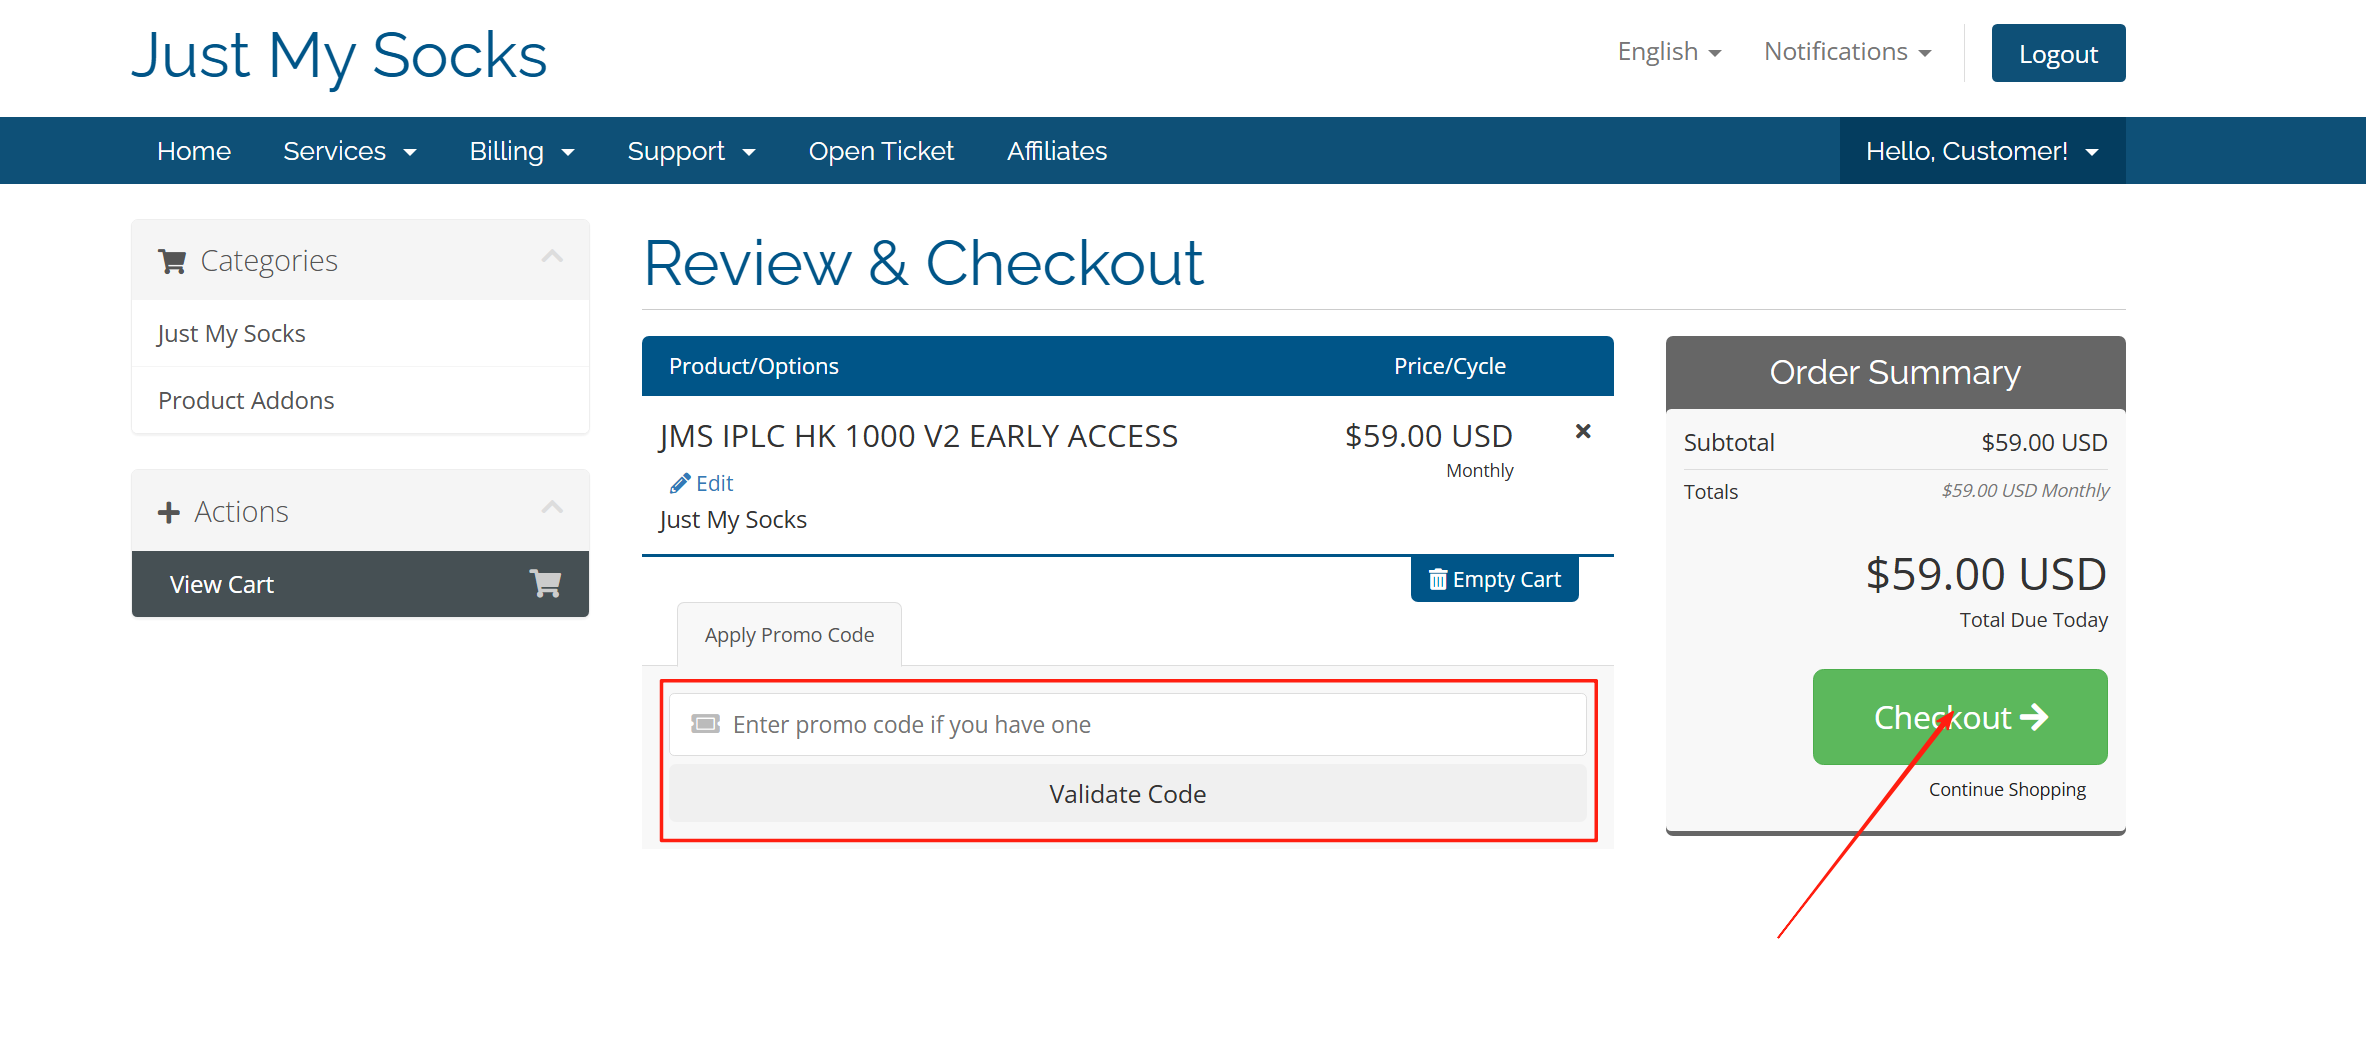This screenshot has height=1038, width=2366.
Task: Select the Apply Promo Code tab
Action: pos(789,635)
